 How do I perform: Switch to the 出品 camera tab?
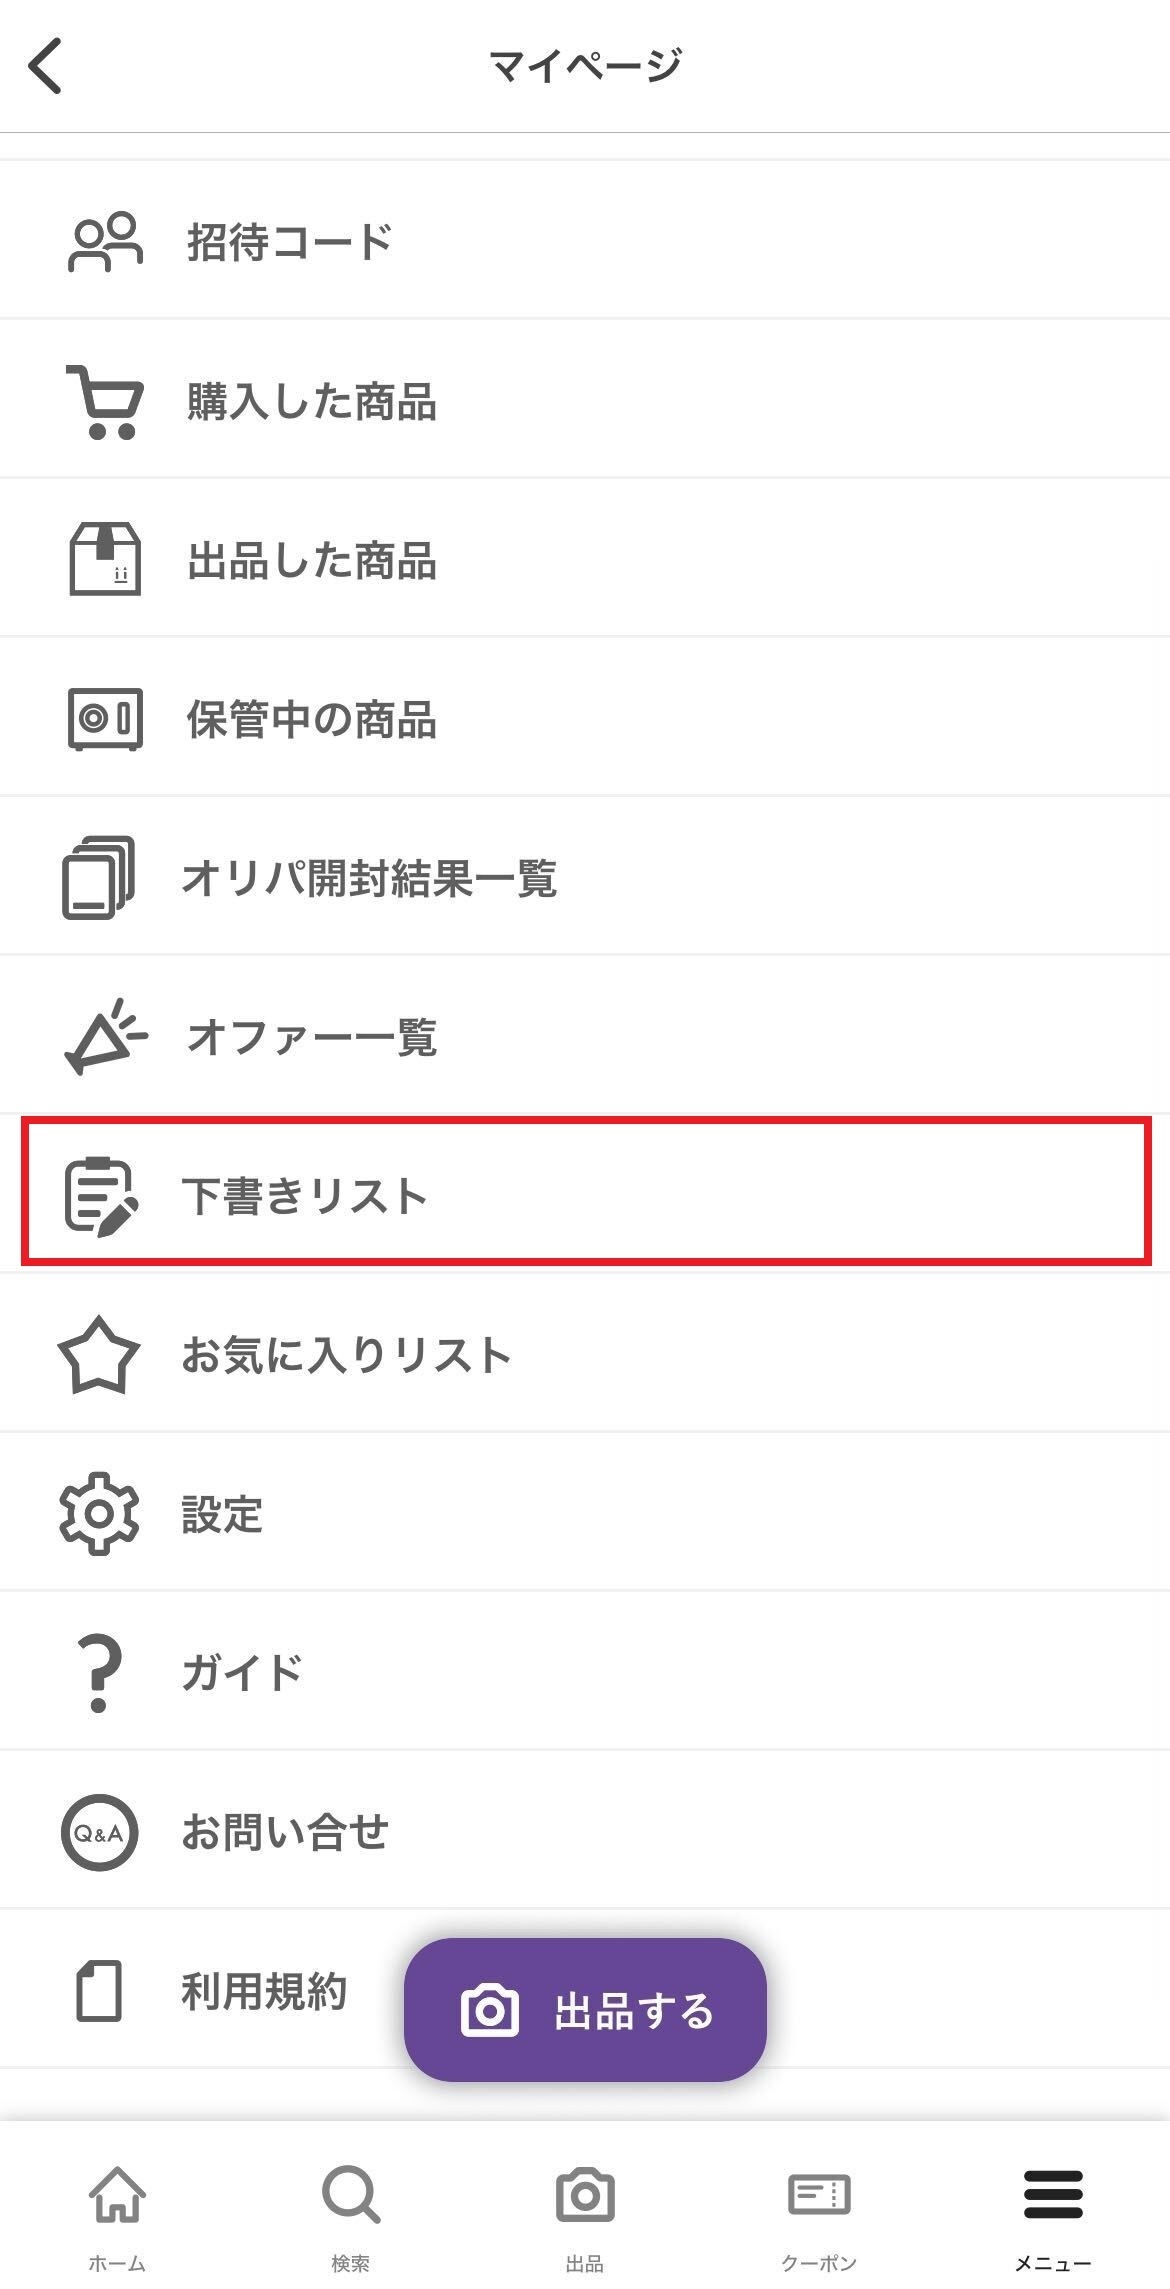[x=585, y=2211]
